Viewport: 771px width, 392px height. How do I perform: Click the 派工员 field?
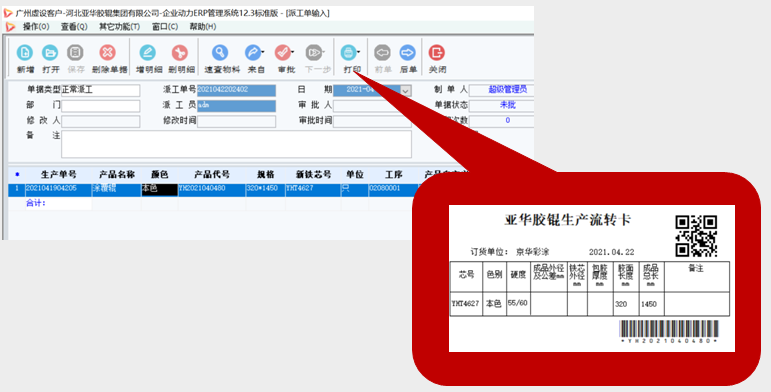(237, 106)
